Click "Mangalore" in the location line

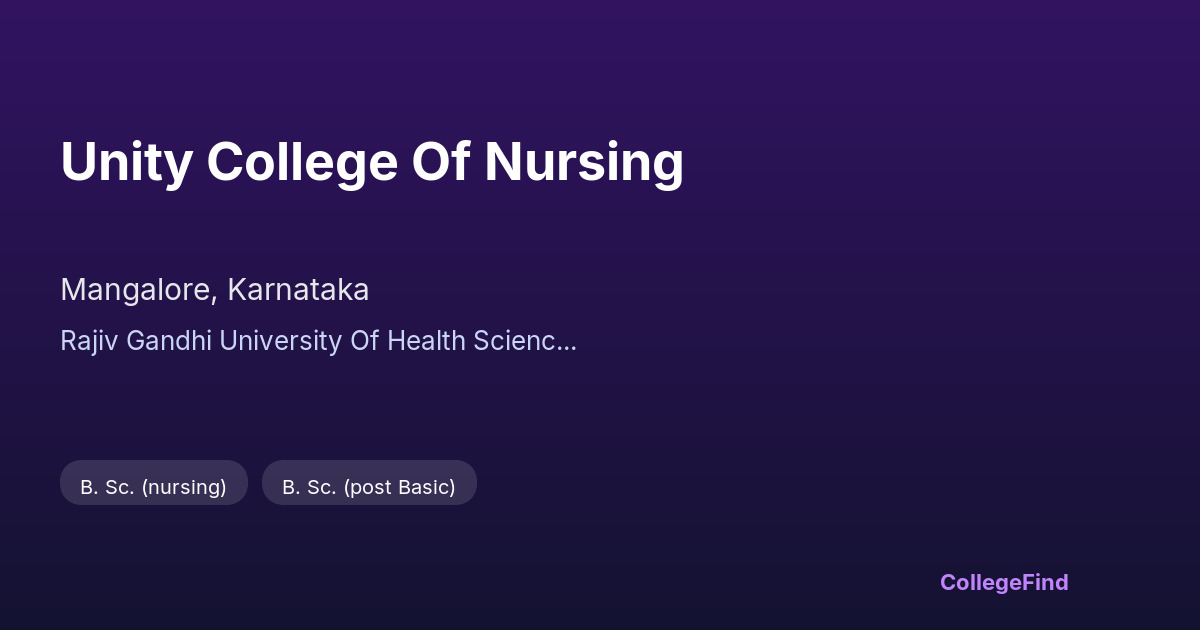pyautogui.click(x=136, y=290)
